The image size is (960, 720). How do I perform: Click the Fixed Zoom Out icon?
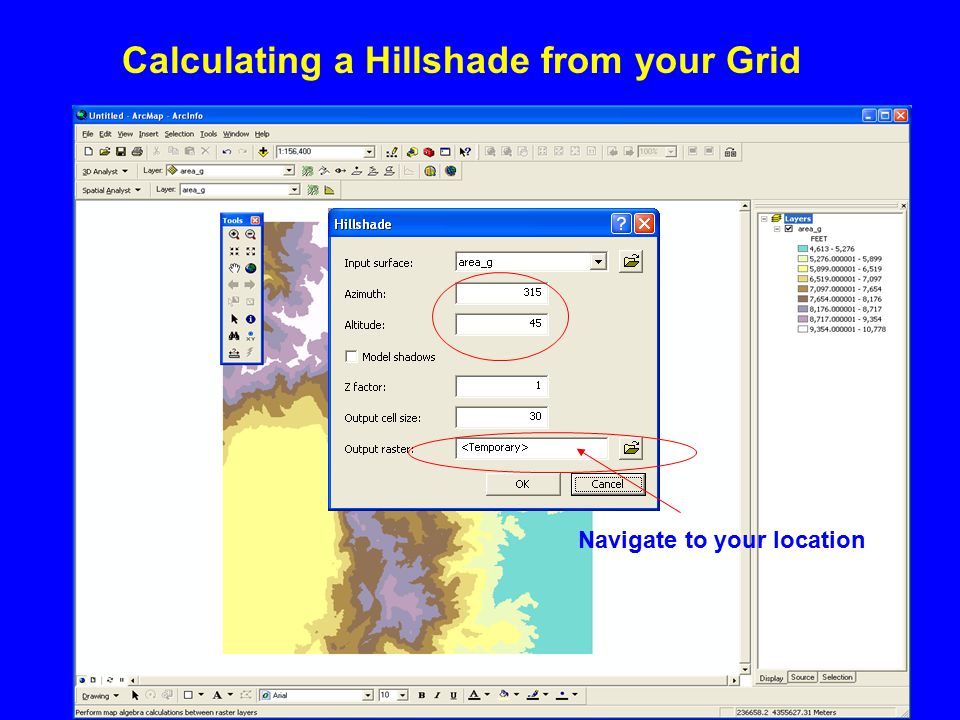click(x=250, y=252)
